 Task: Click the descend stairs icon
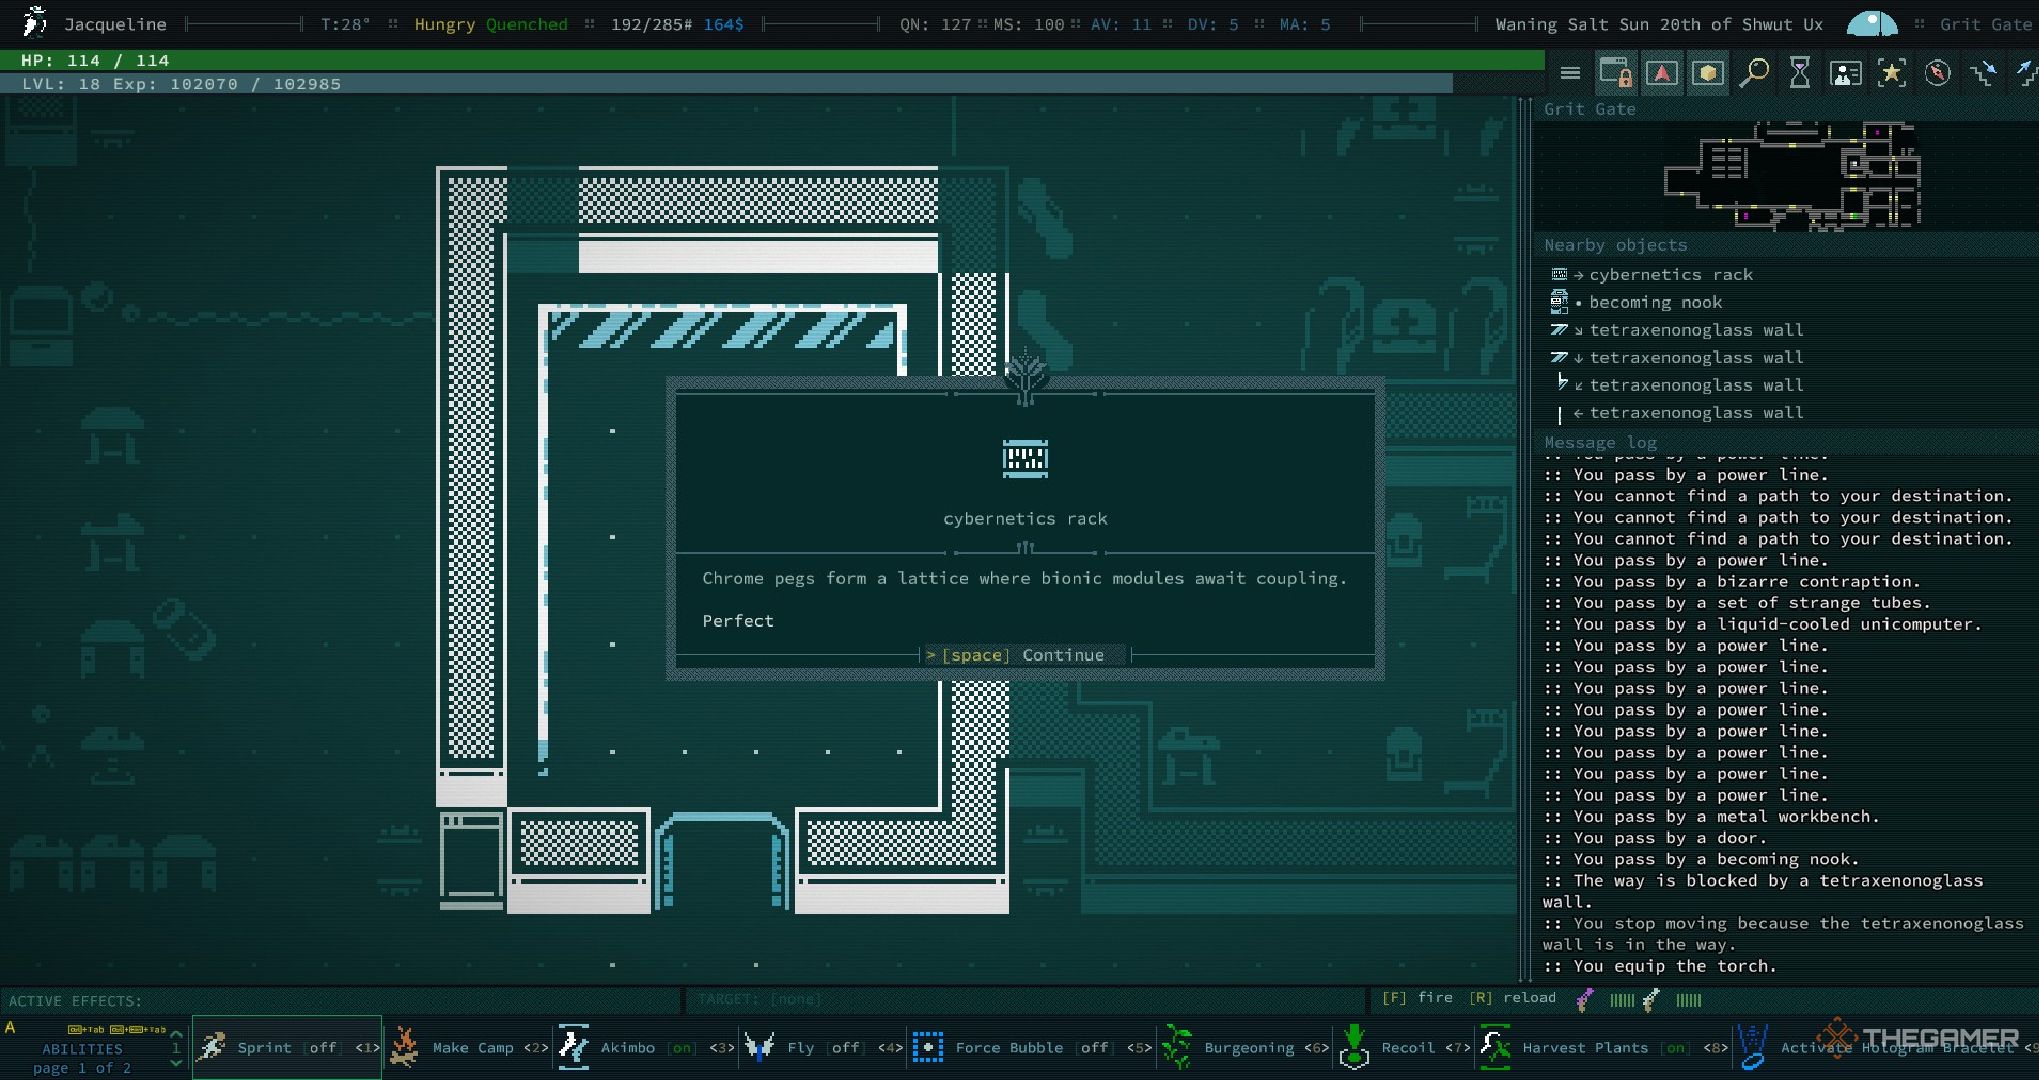point(1983,73)
